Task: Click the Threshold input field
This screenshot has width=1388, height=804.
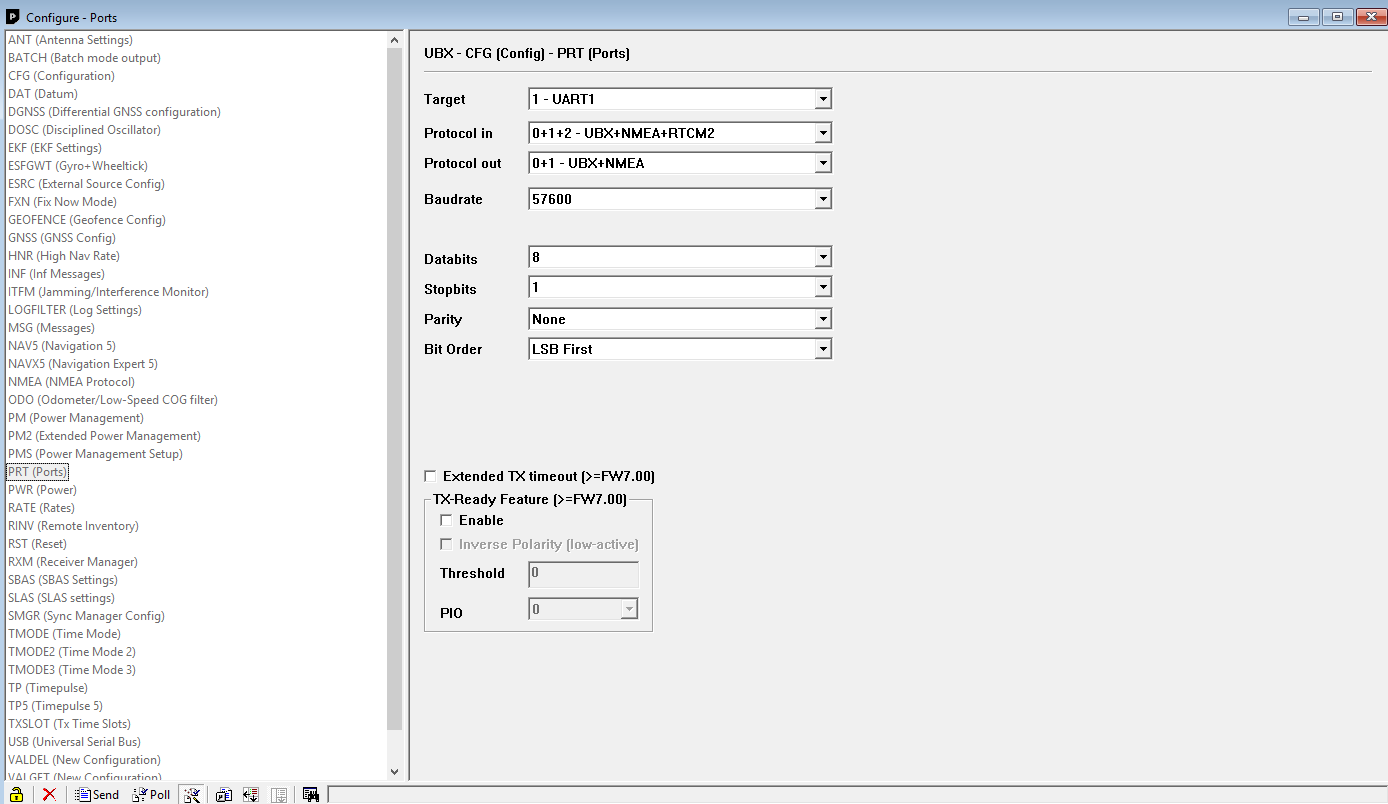Action: pos(583,573)
